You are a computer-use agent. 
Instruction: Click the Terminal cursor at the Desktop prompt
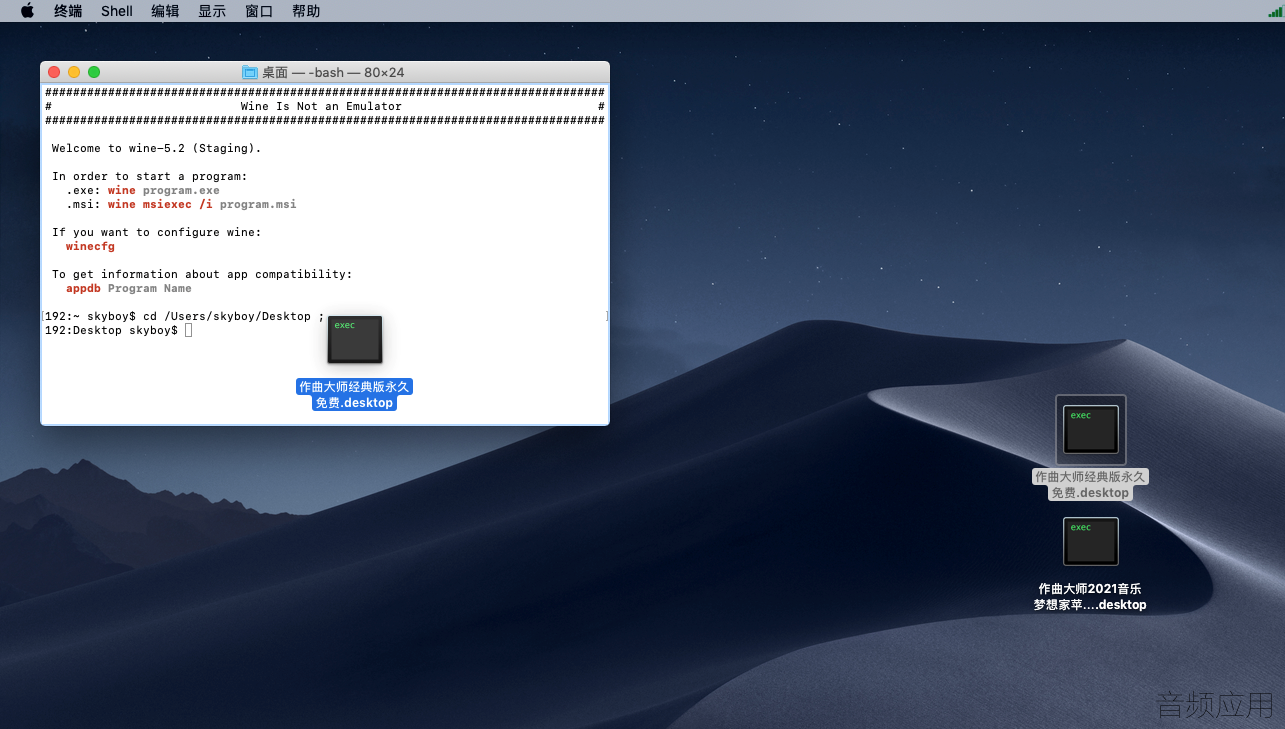[188, 330]
